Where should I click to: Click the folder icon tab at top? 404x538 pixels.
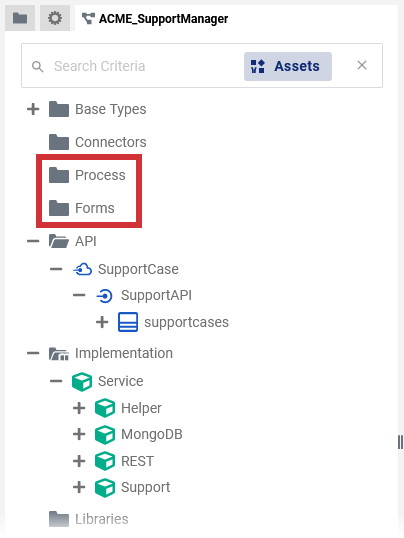tap(20, 18)
